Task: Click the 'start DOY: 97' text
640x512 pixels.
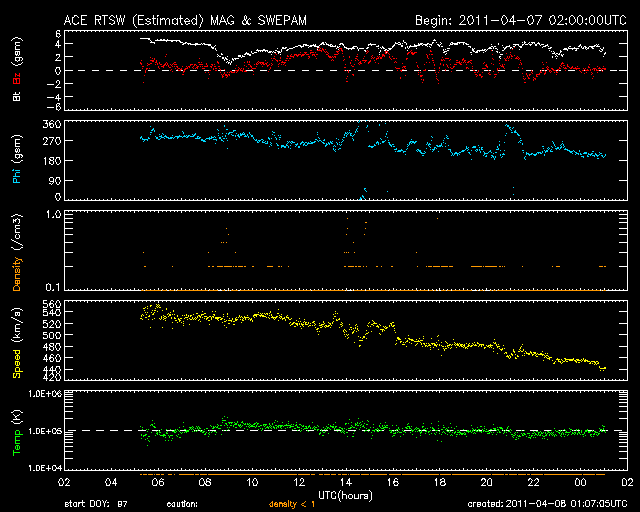Action: click(96, 504)
